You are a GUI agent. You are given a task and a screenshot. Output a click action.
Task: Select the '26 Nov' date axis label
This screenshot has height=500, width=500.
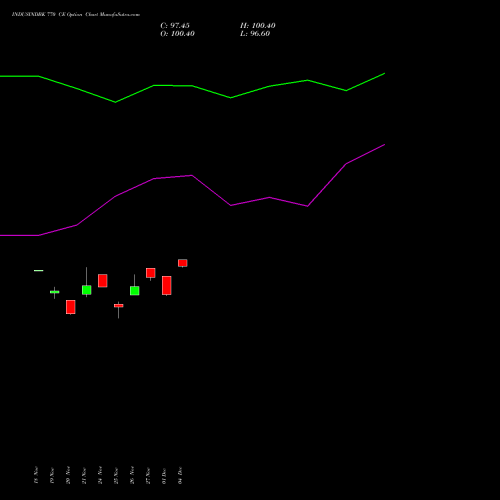click(132, 475)
